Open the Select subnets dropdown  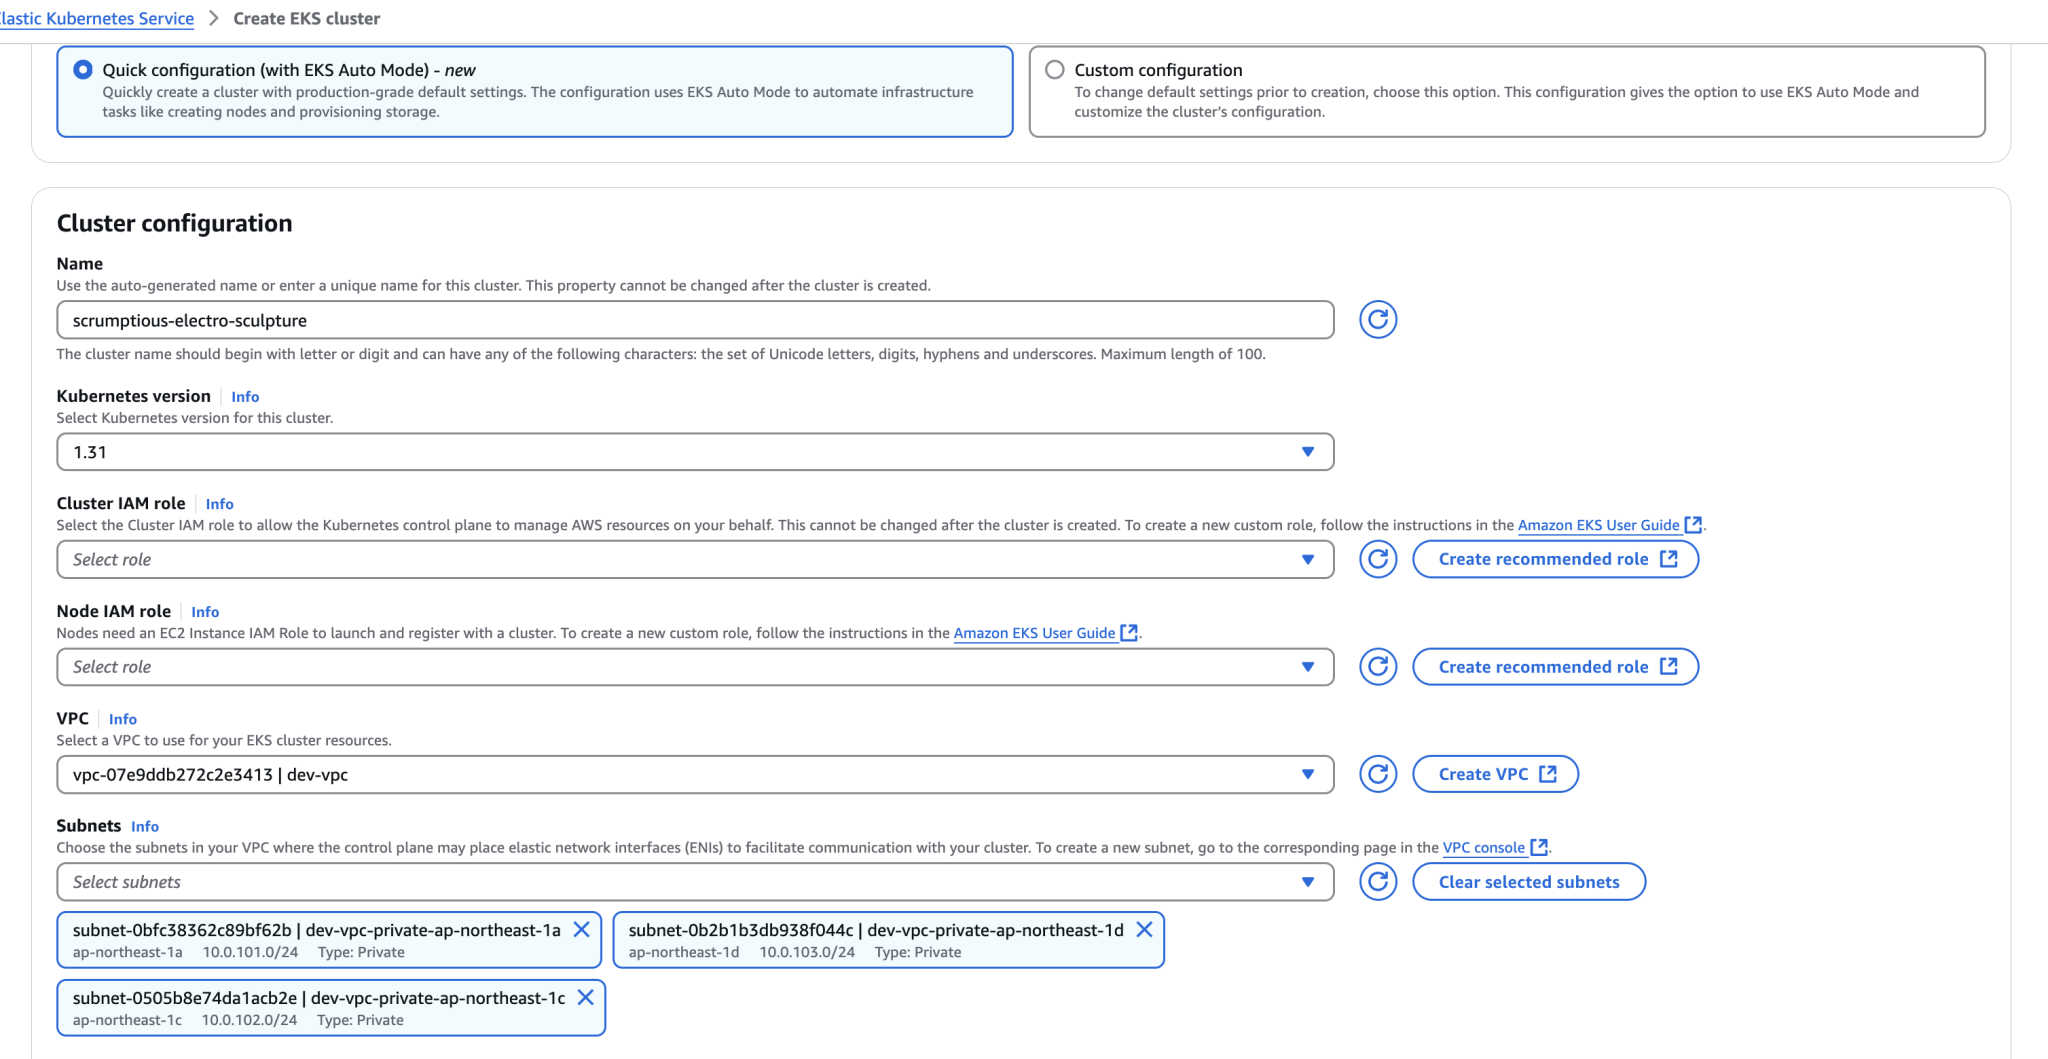694,882
